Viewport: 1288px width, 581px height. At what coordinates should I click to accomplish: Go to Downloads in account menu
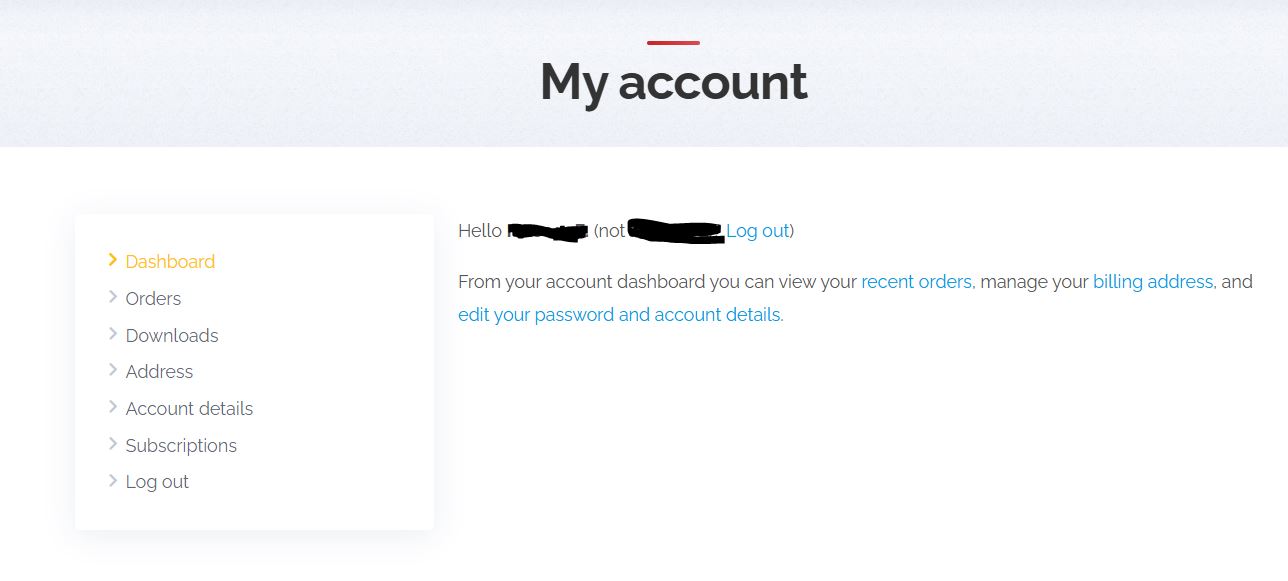point(172,335)
